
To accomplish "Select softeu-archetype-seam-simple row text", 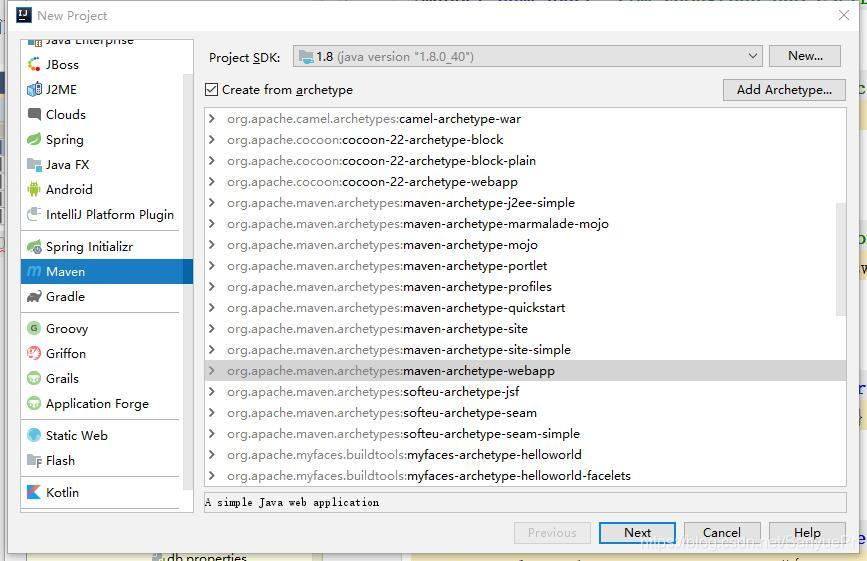I will [403, 434].
